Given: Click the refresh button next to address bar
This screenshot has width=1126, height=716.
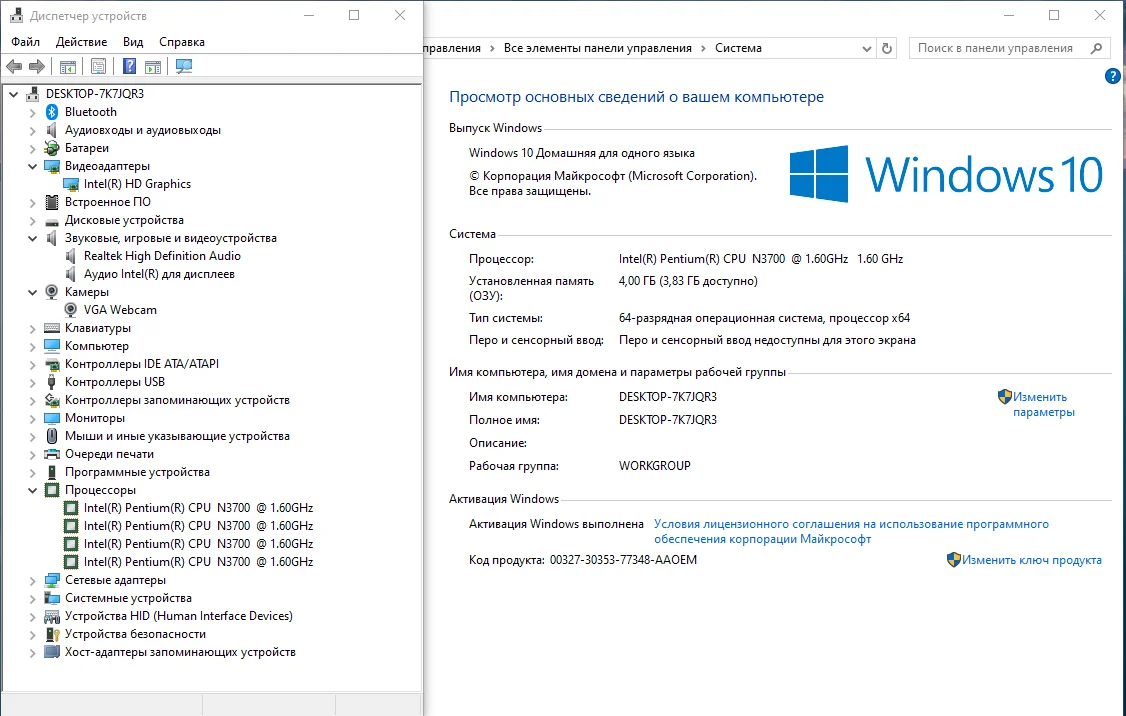Looking at the screenshot, I should 887,48.
